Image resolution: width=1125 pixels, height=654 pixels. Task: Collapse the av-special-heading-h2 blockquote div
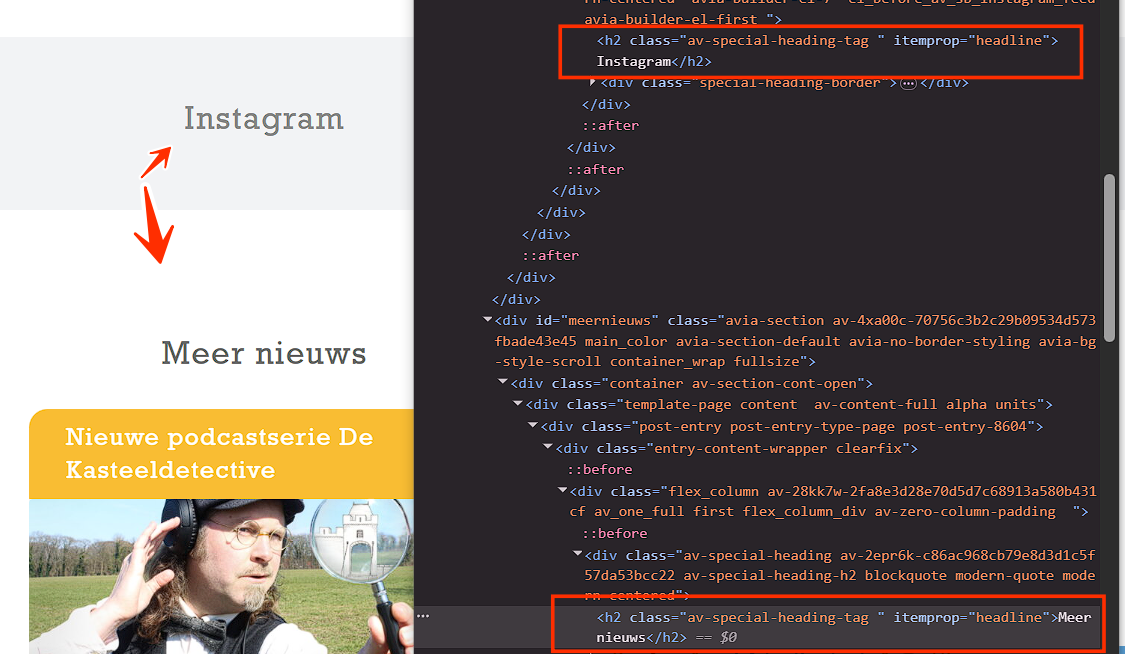(x=577, y=555)
